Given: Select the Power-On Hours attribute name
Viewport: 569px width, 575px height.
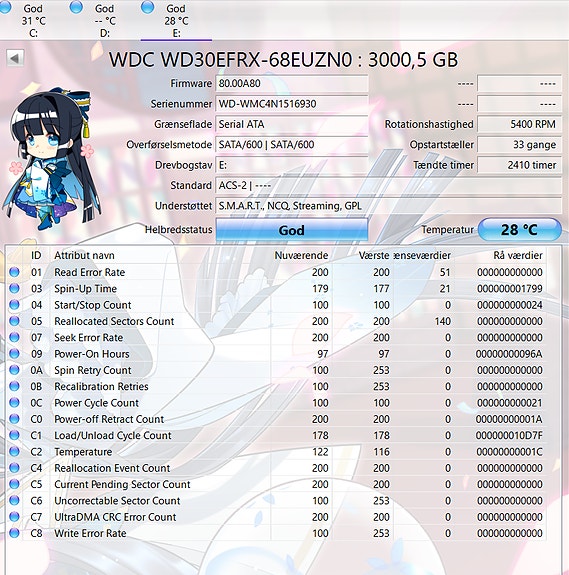Looking at the screenshot, I should point(92,354).
